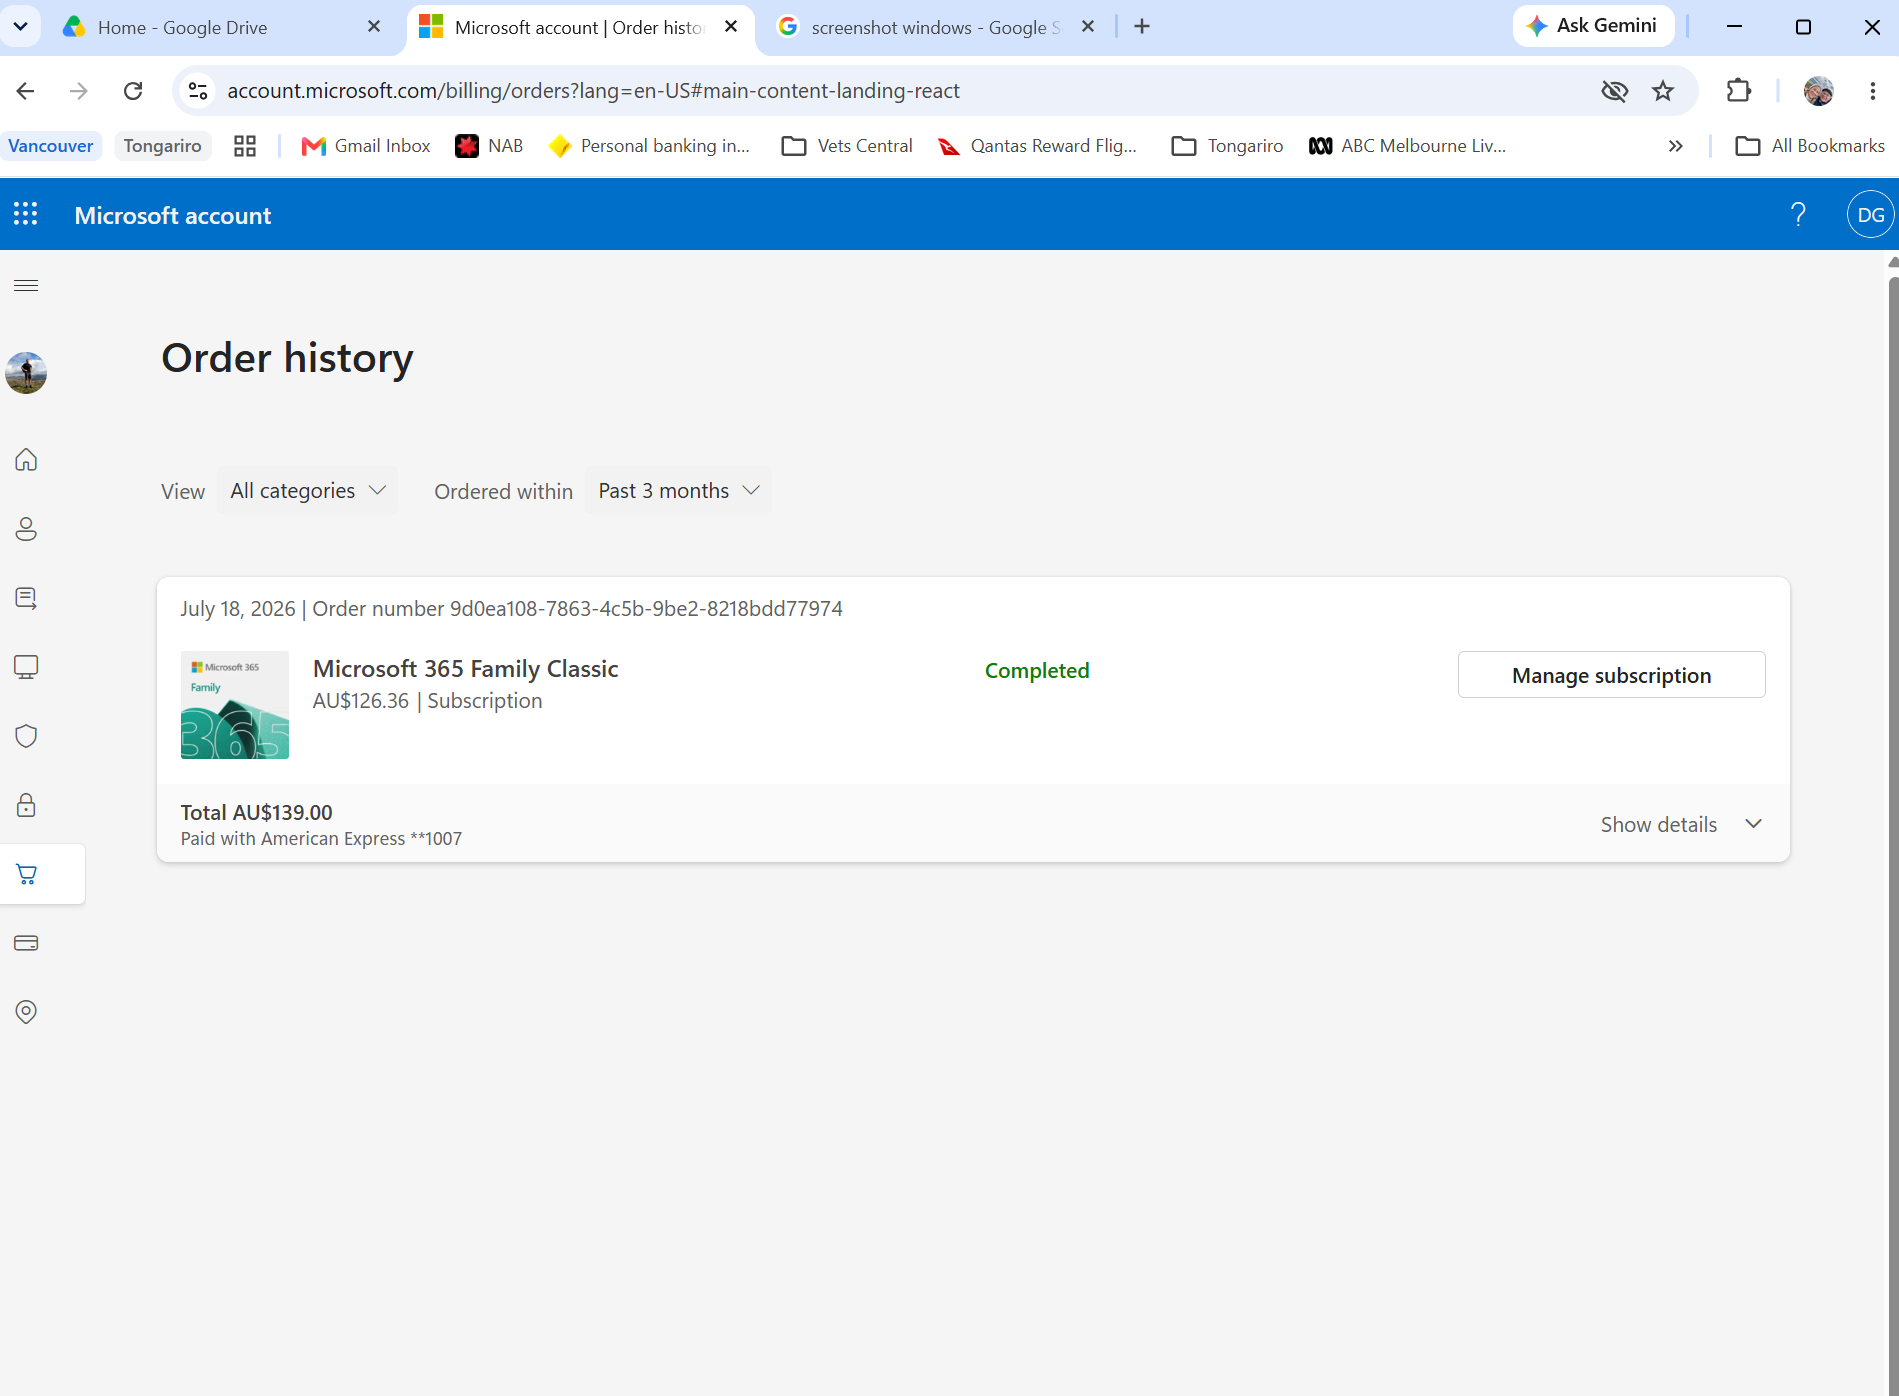This screenshot has width=1899, height=1396.
Task: Switch to Home - Google Drive tab
Action: click(220, 27)
